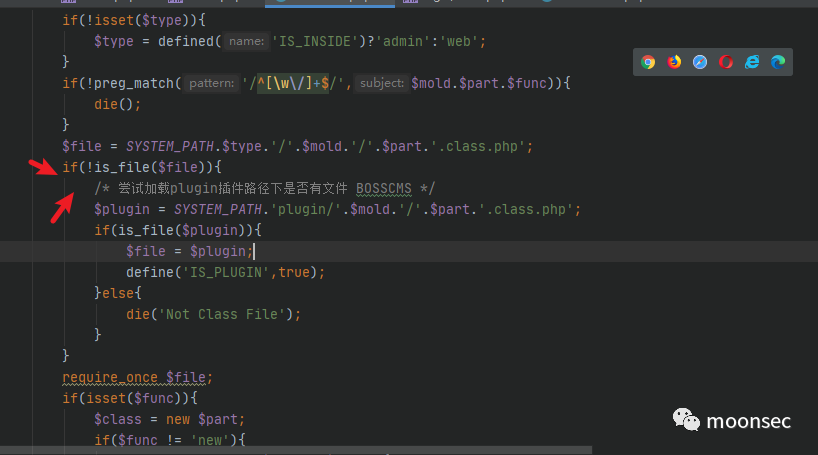Open preview in Internet Explorer
Screen dimensions: 818x455
[752, 62]
